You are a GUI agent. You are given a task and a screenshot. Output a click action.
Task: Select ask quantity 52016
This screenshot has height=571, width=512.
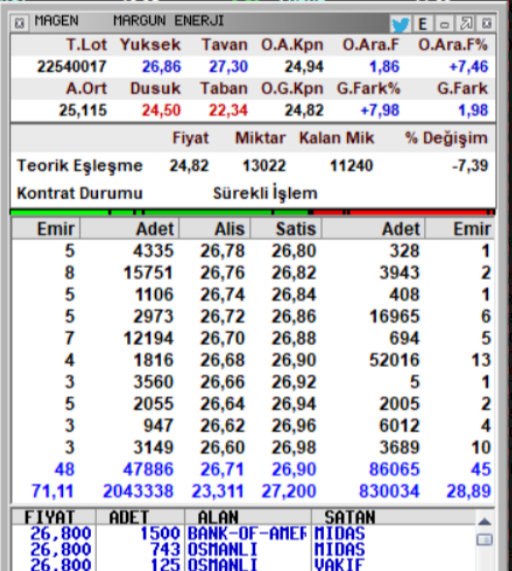coord(395,360)
